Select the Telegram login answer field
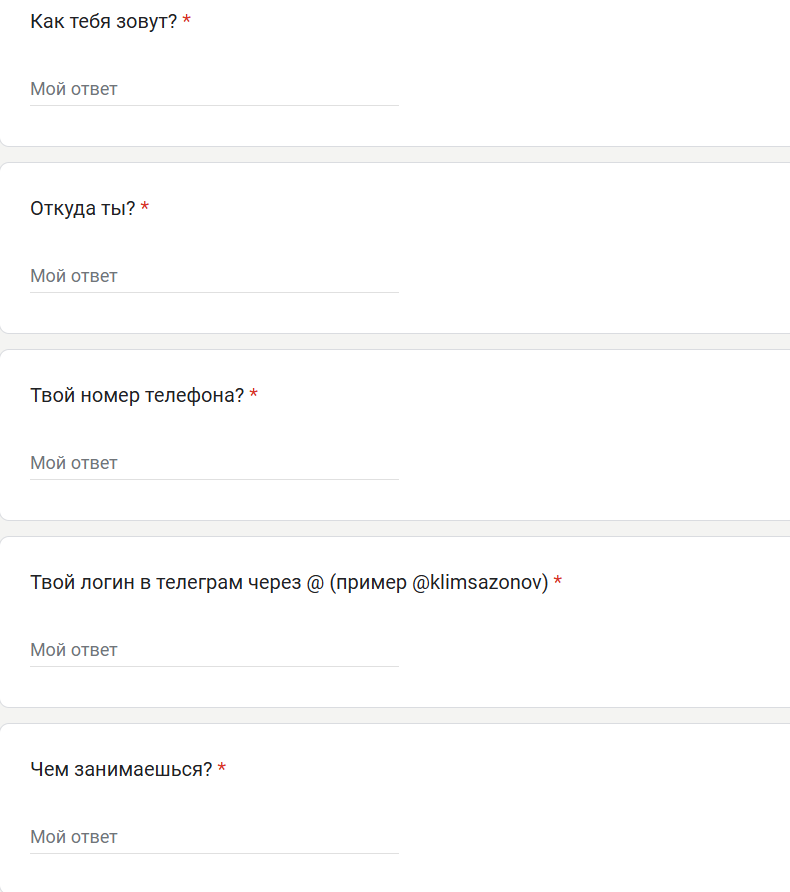790x892 pixels. click(214, 650)
